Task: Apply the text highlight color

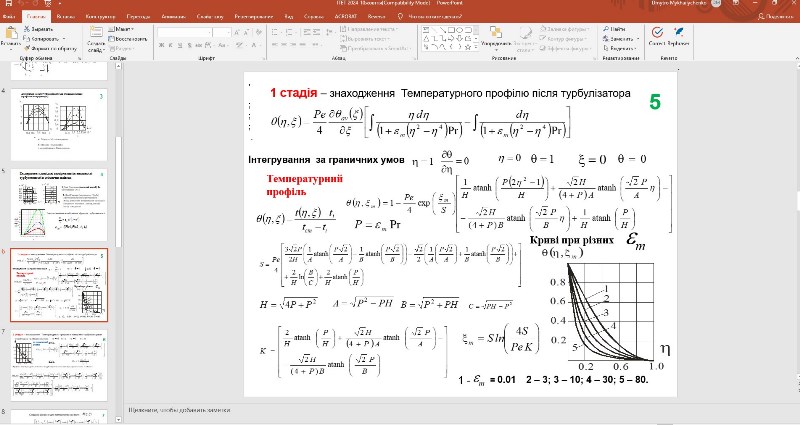Action: coord(239,45)
